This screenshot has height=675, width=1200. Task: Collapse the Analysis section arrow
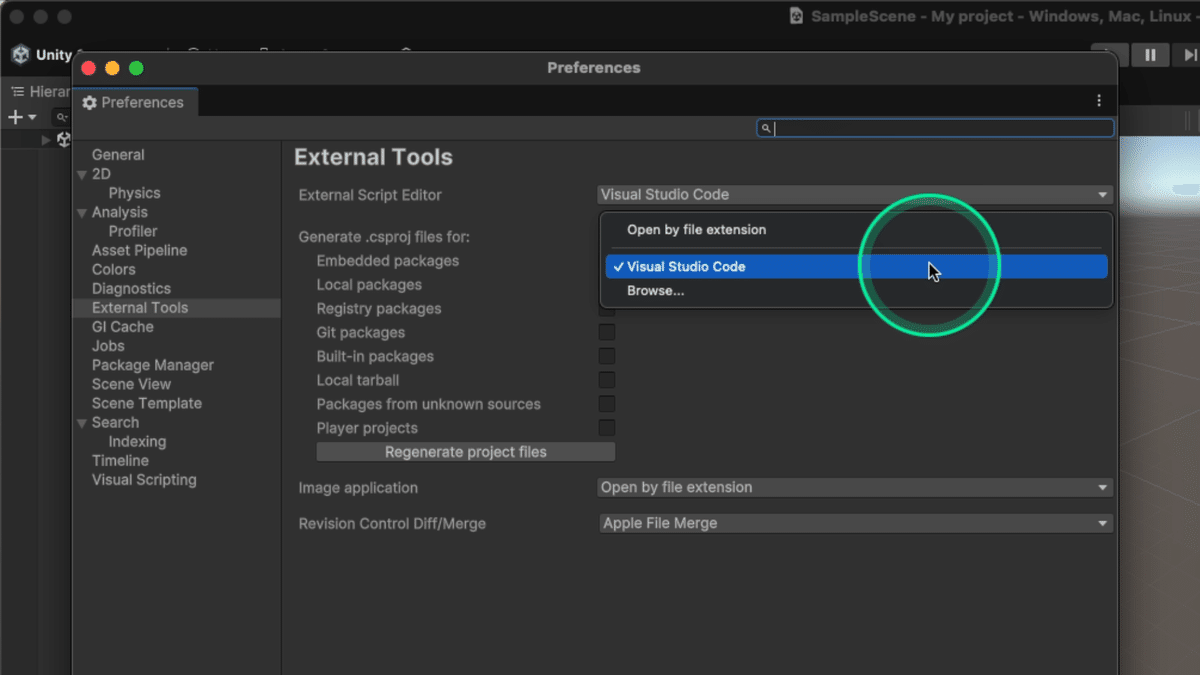tap(82, 213)
